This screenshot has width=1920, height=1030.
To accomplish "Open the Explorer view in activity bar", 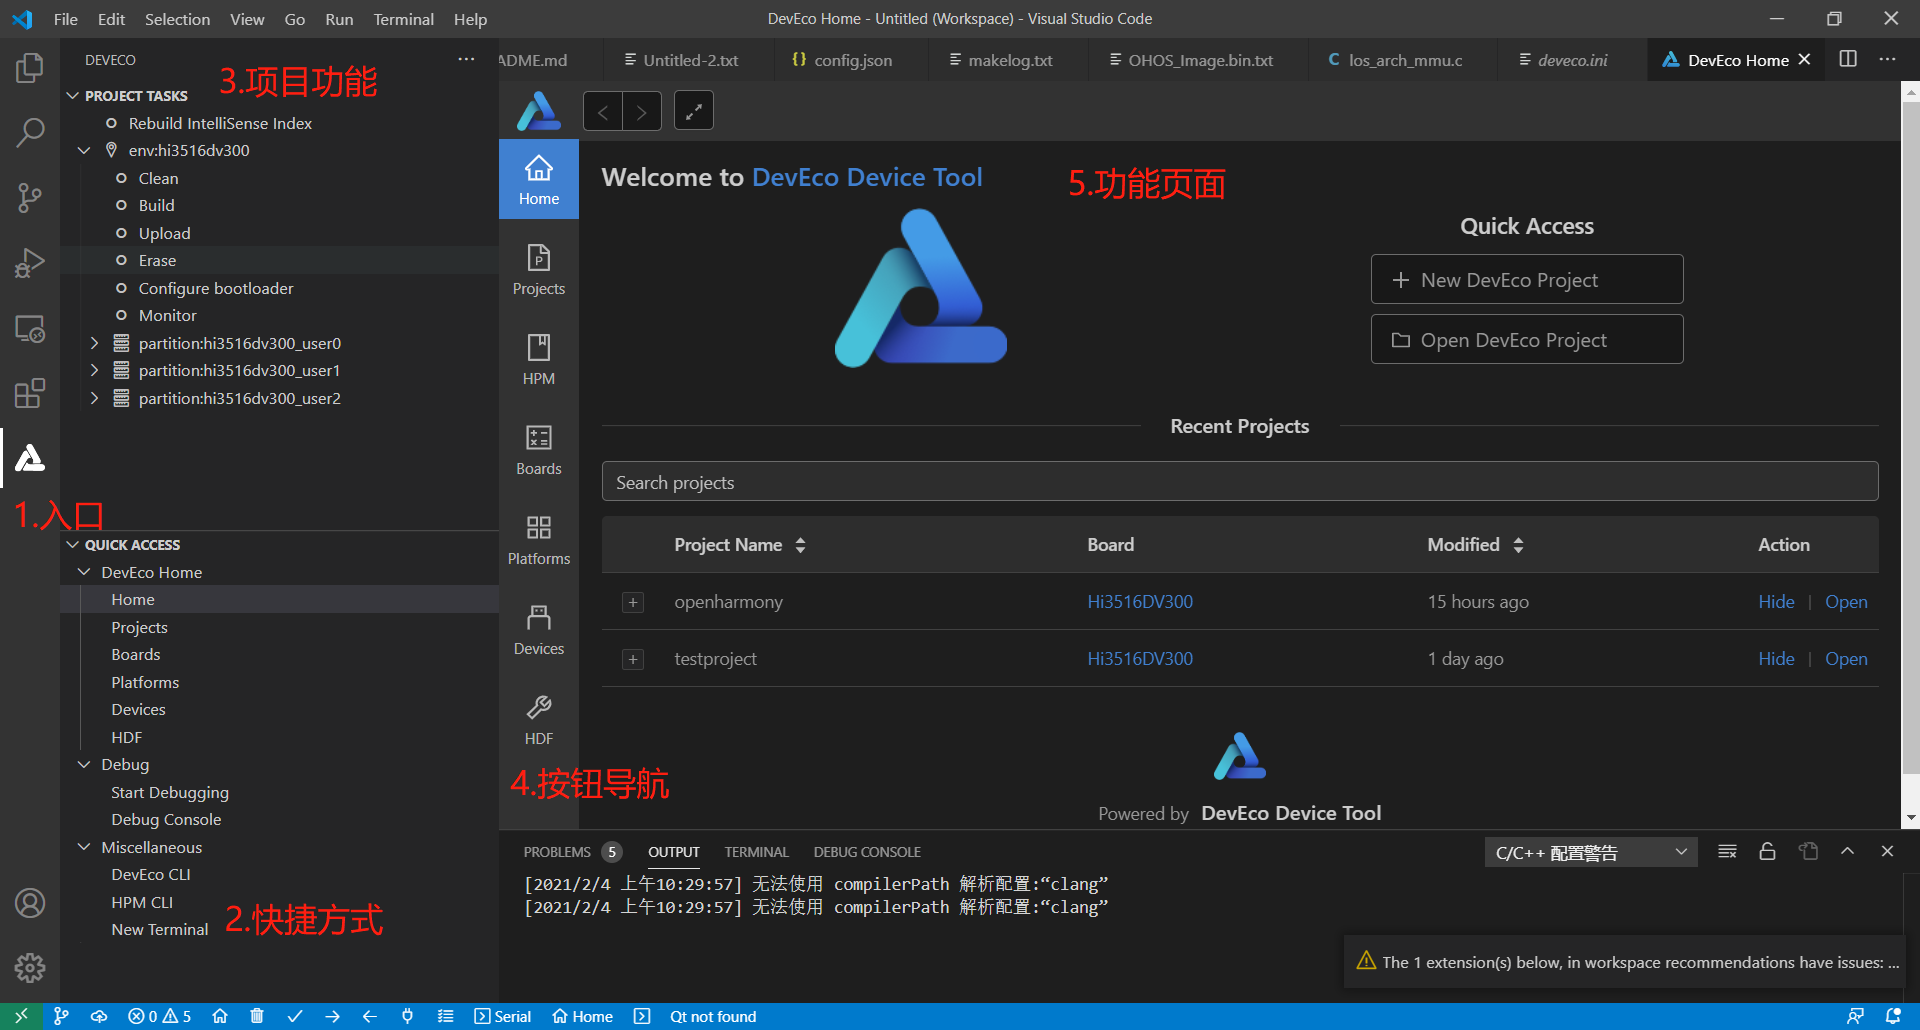I will point(30,68).
